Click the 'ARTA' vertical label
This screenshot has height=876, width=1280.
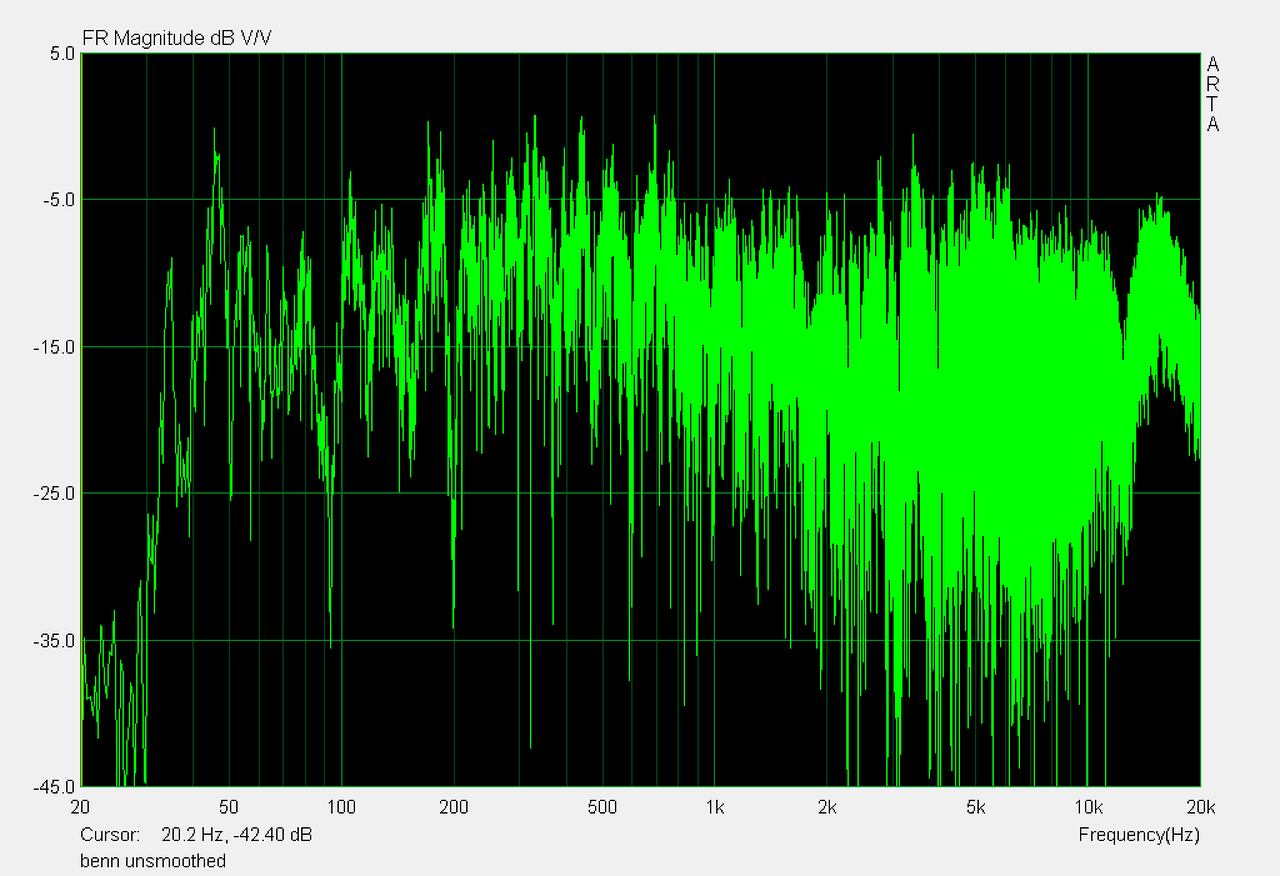pyautogui.click(x=1213, y=94)
